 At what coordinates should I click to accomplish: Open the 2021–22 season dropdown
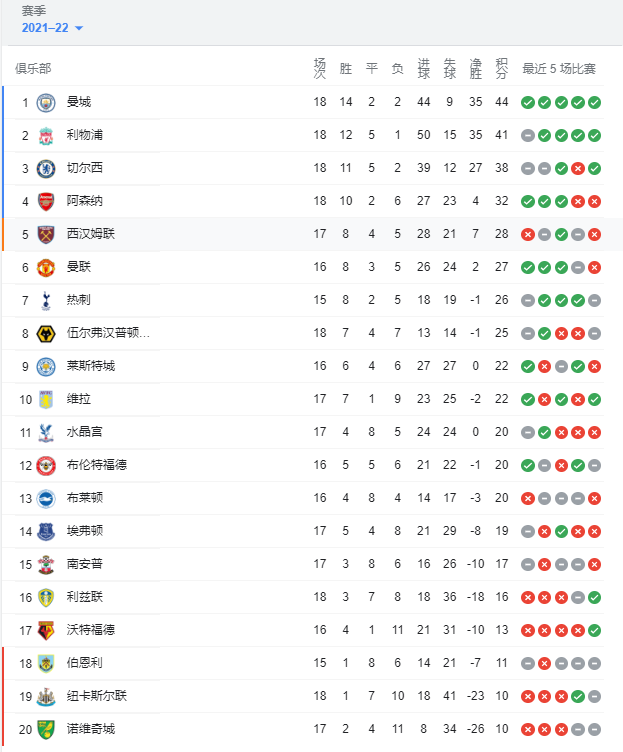(x=52, y=28)
